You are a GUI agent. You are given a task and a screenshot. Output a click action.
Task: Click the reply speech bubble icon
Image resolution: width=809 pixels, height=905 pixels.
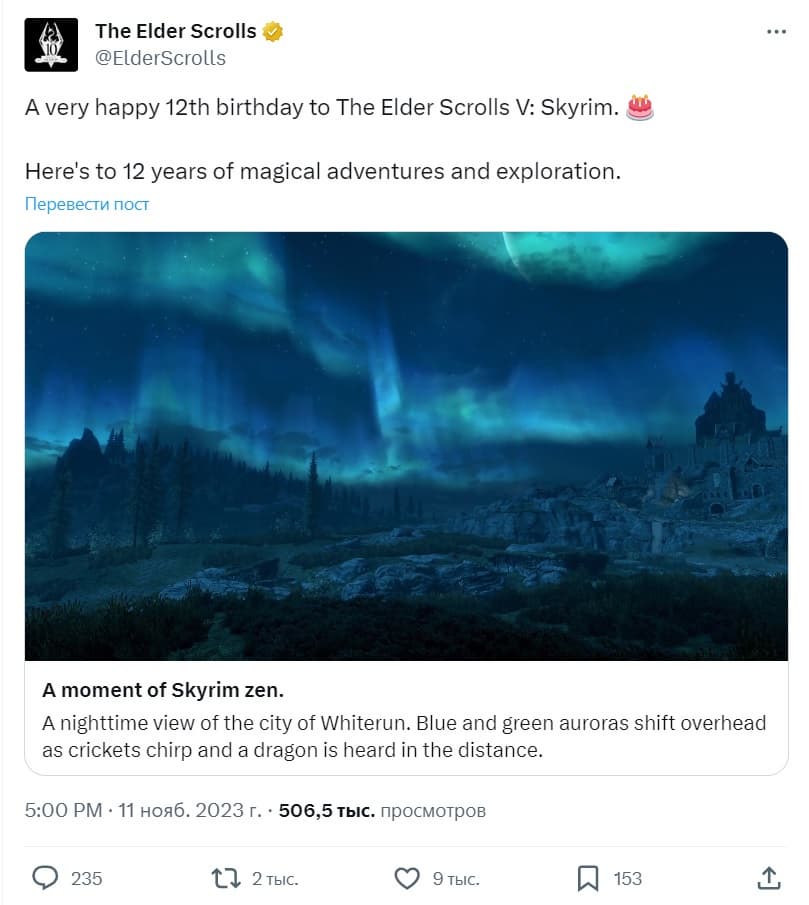tap(46, 878)
